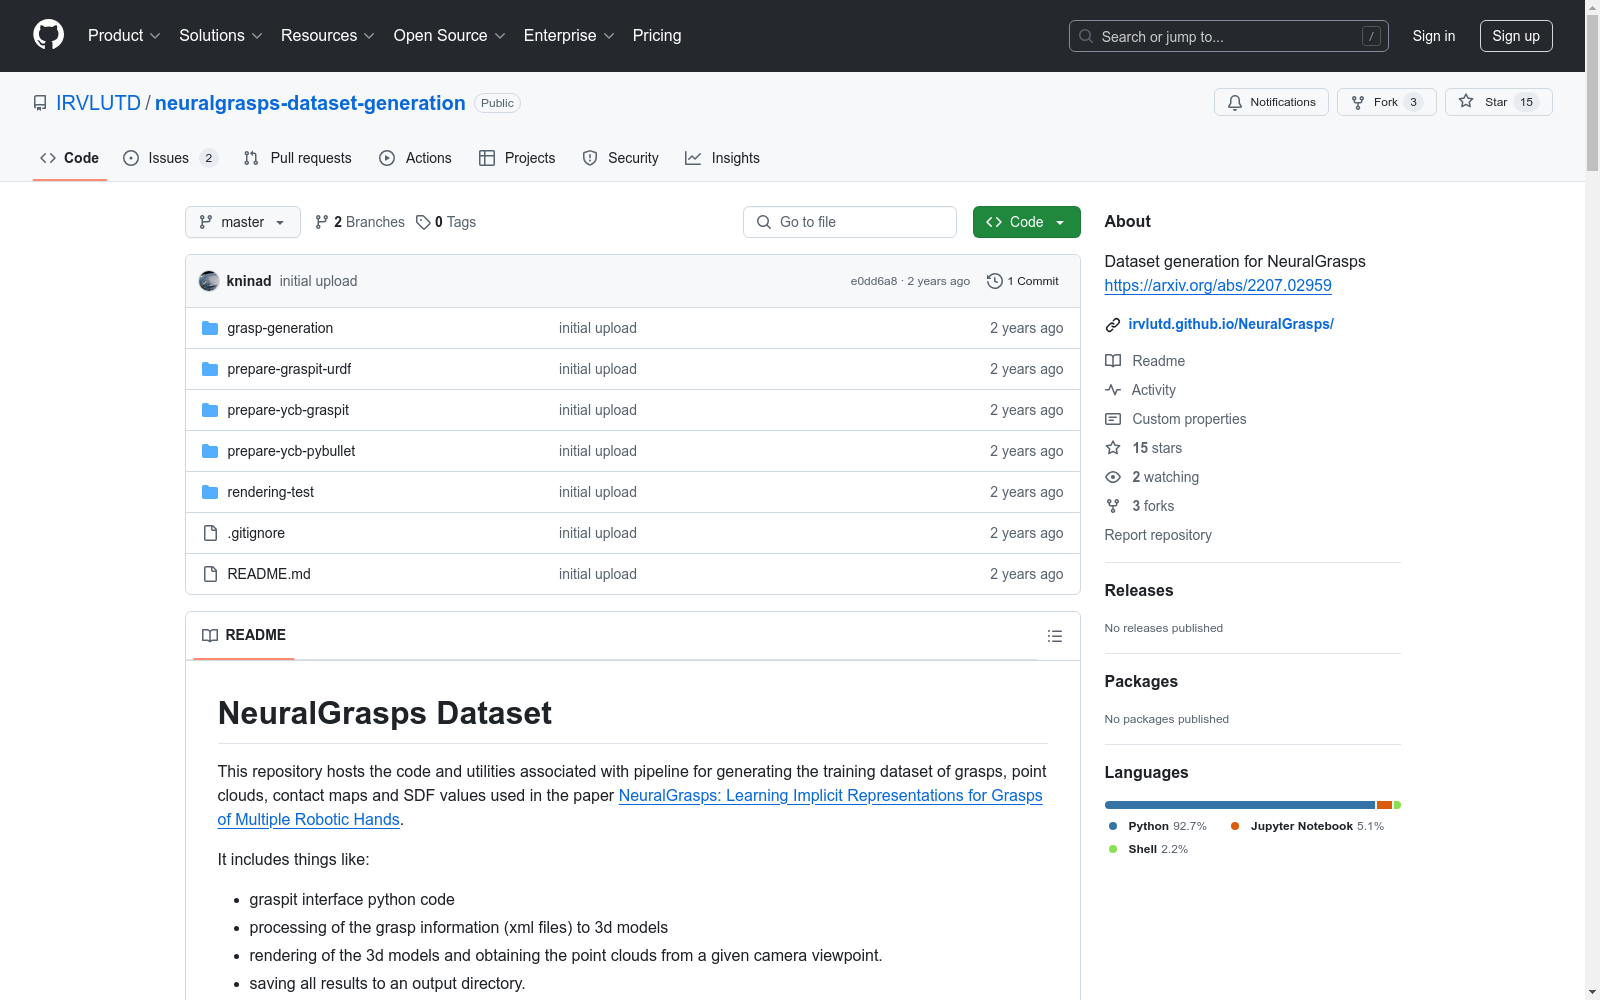Open the IRVLUTD organization link
Screen dimensions: 1600x1000
pos(98,103)
